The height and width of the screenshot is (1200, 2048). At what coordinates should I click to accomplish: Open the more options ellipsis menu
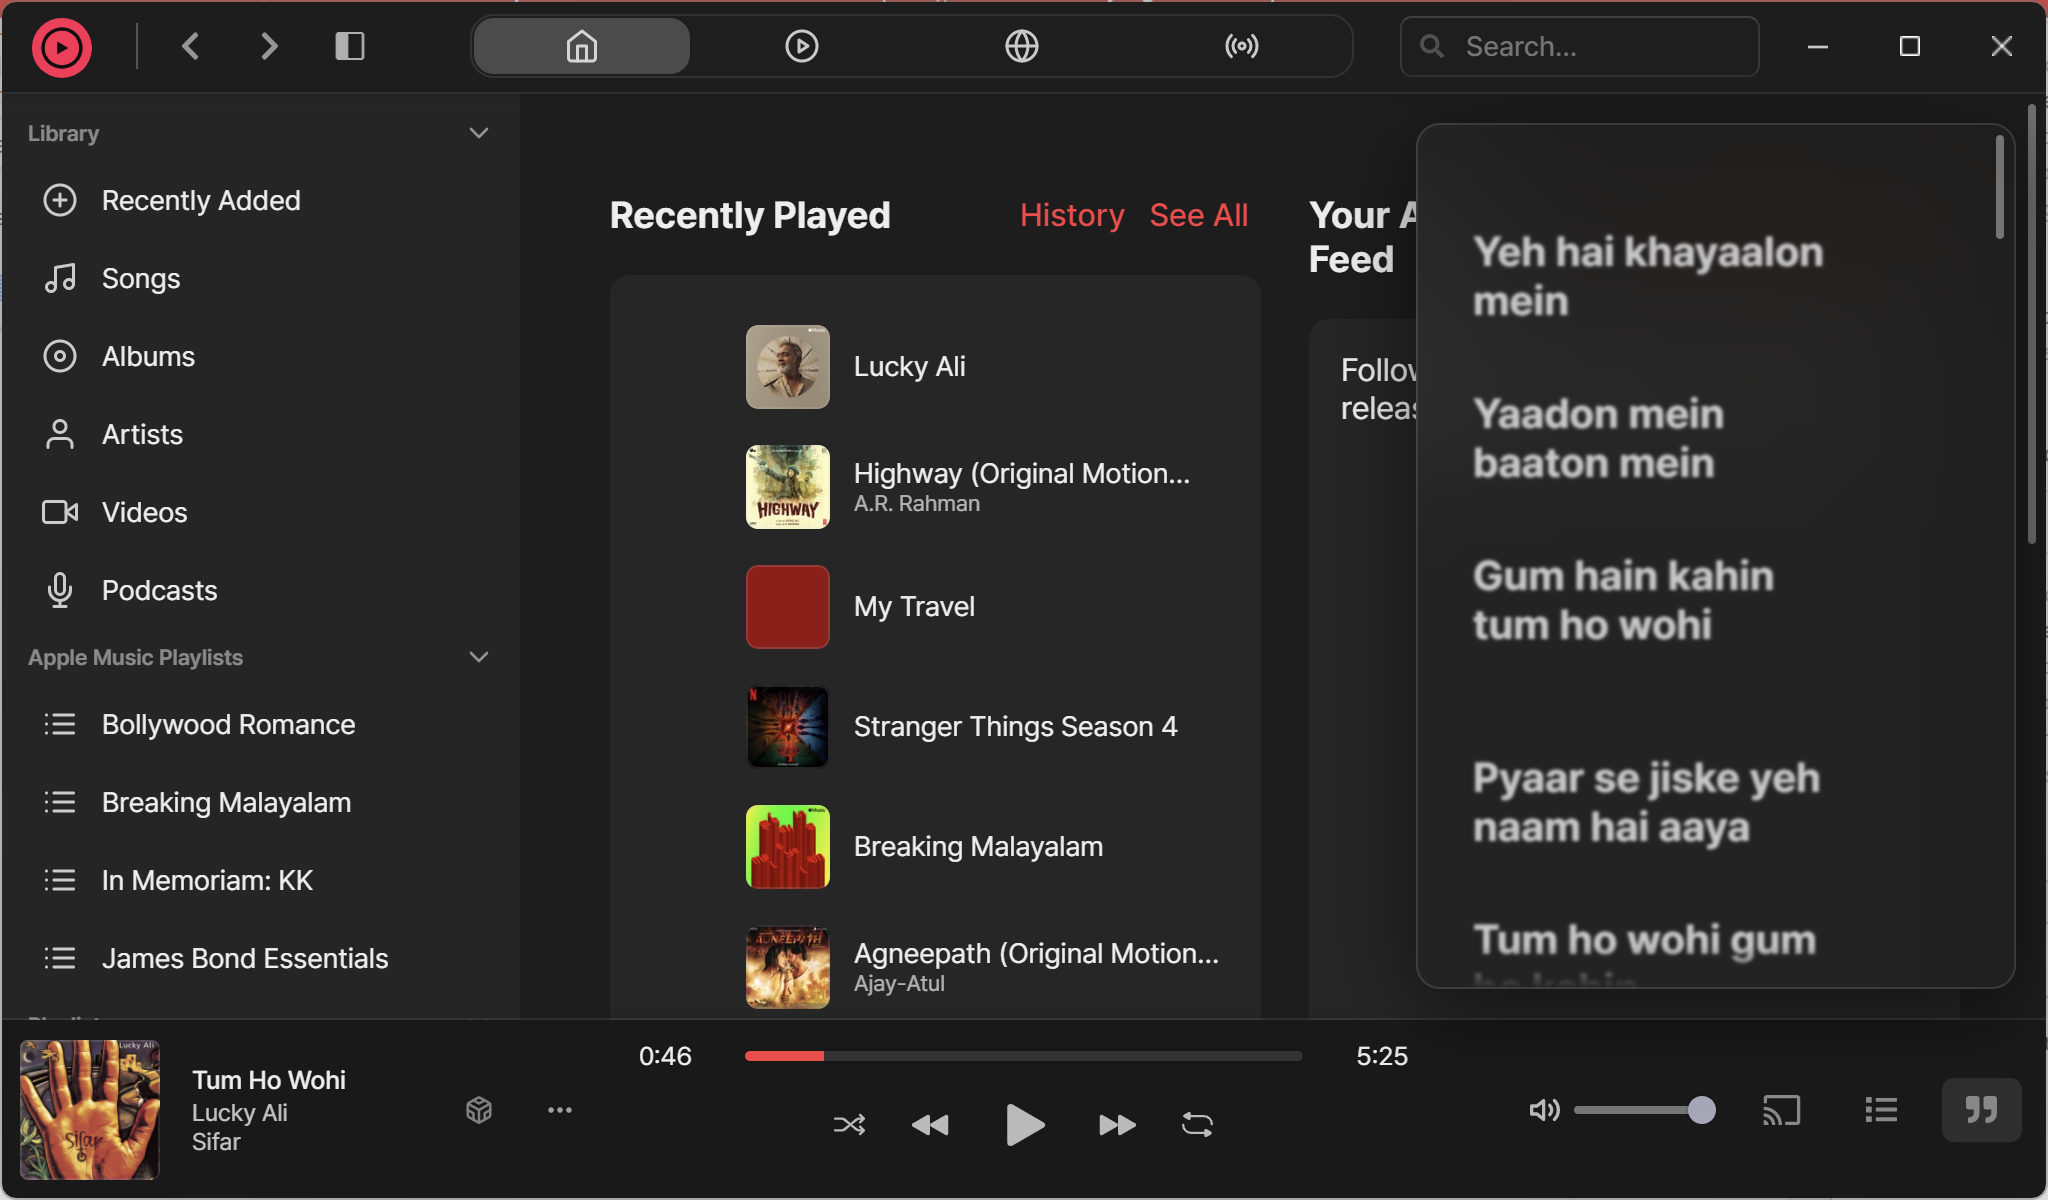point(560,1110)
